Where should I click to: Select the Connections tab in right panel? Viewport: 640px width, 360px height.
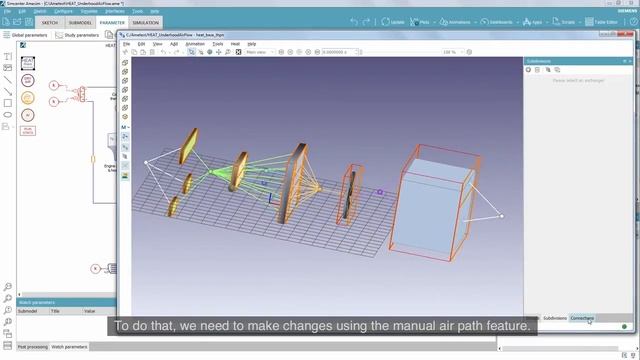(582, 318)
